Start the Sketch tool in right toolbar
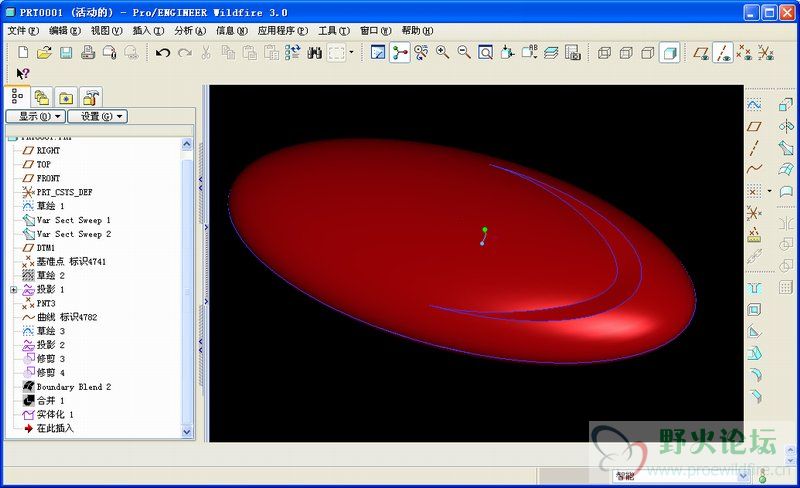This screenshot has width=800, height=488. (754, 105)
